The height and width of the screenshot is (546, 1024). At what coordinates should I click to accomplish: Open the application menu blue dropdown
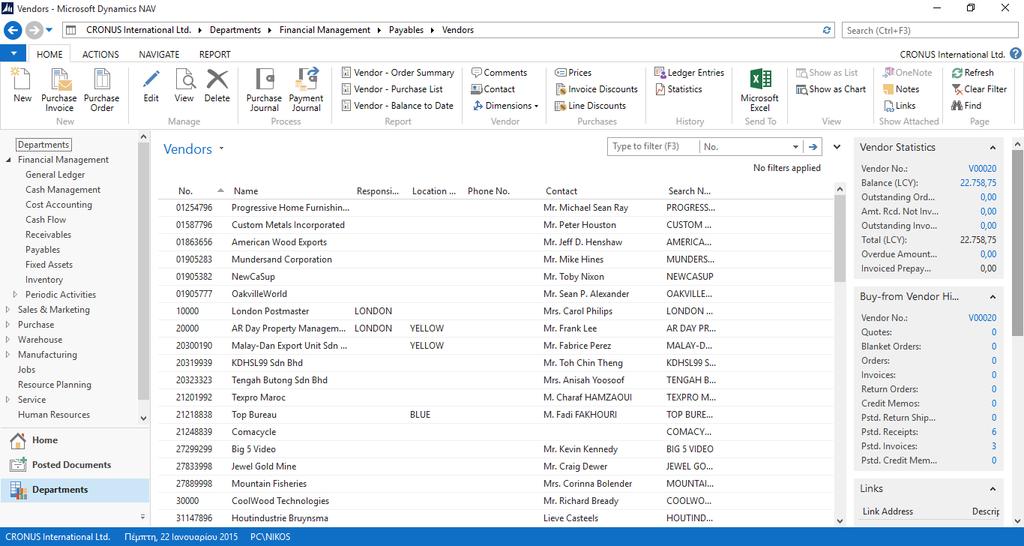[13, 54]
